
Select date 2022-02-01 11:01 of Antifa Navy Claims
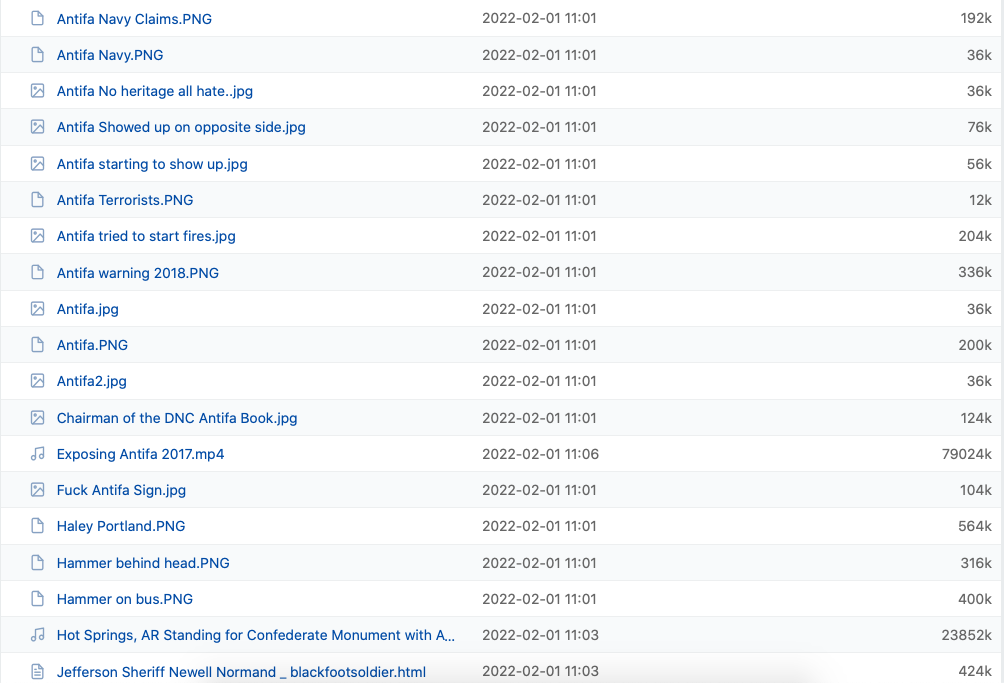[539, 18]
